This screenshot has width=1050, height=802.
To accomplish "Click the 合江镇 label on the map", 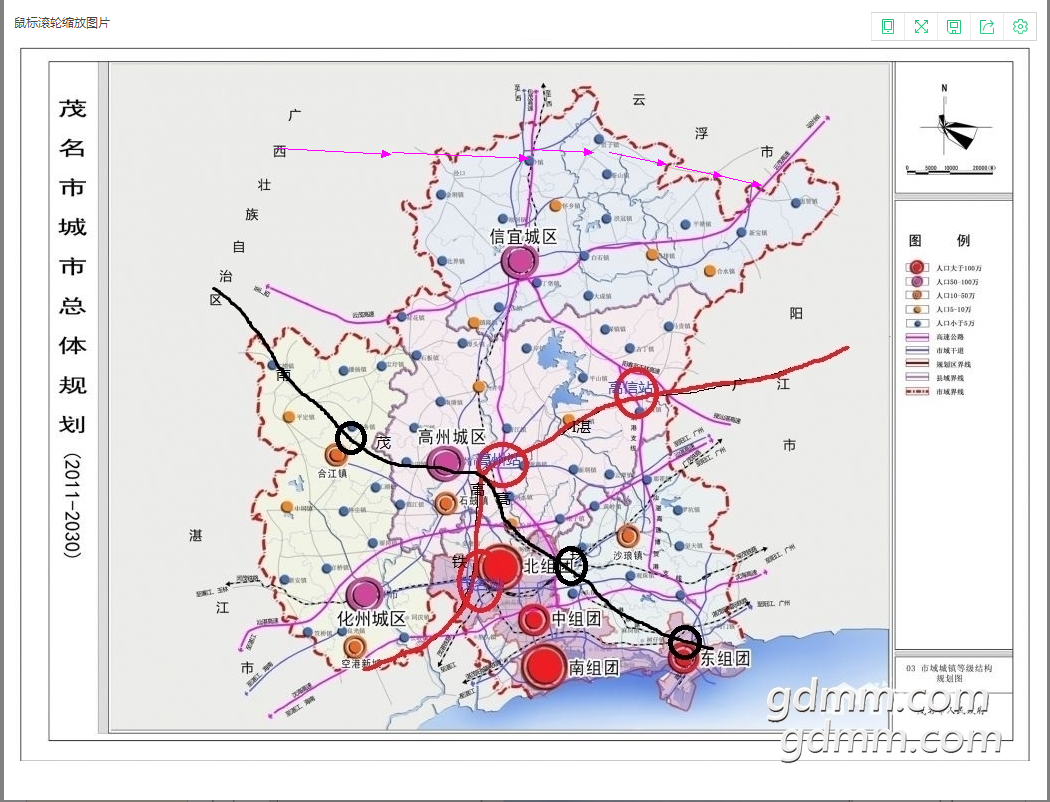I will (332, 473).
